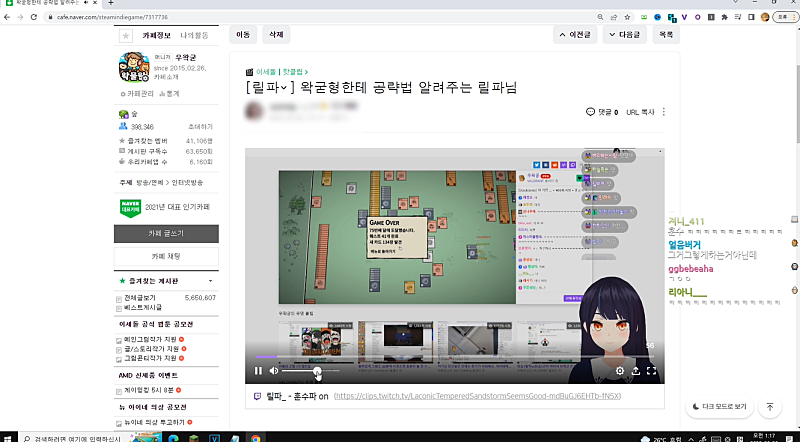Pause the Twitch clip video
This screenshot has height=442, width=800.
(258, 371)
